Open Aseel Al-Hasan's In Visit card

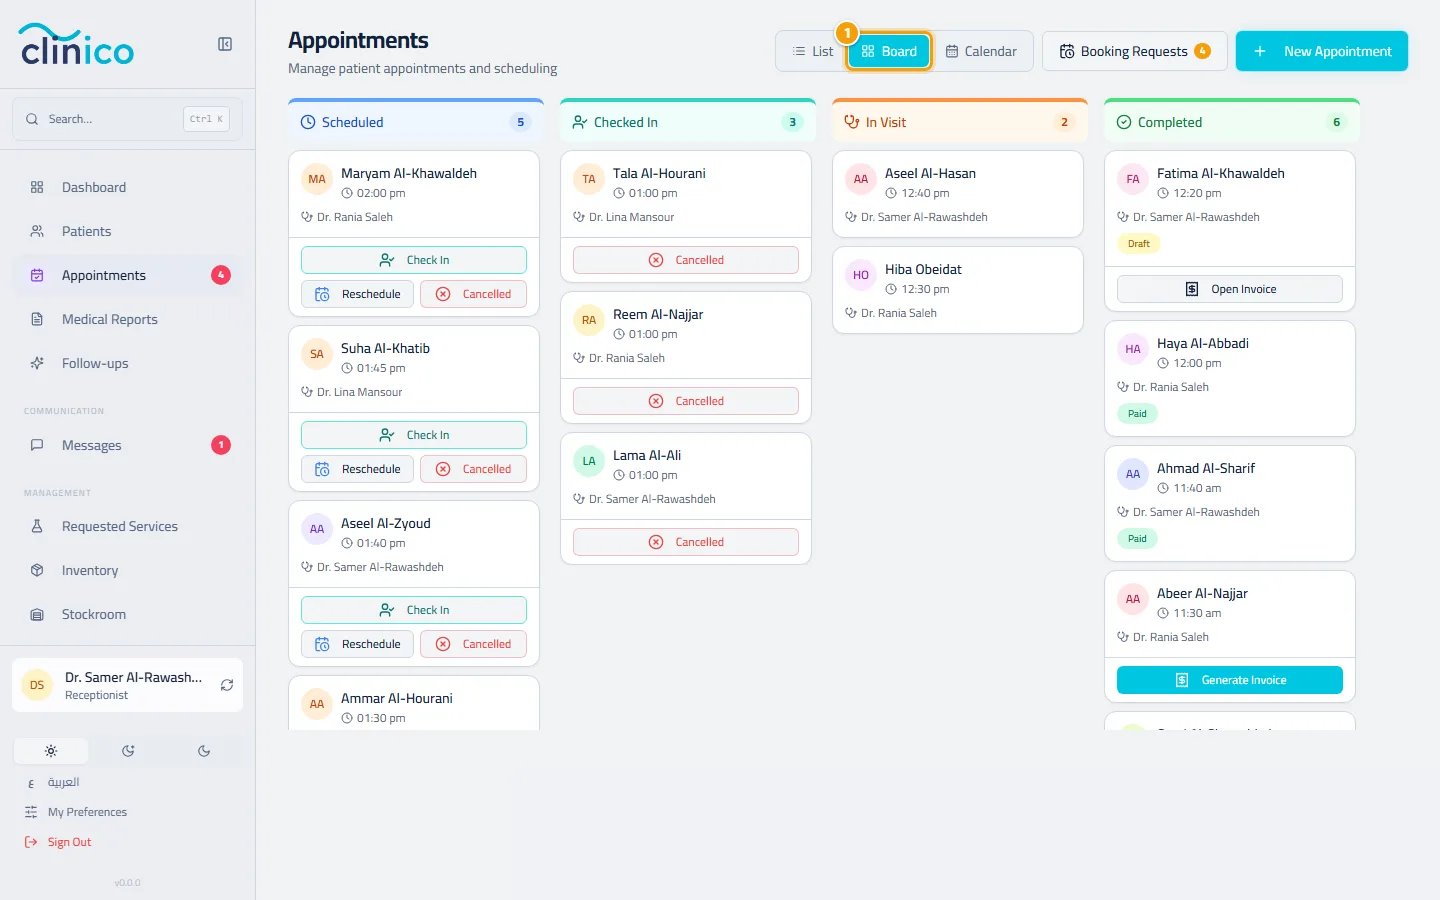[x=958, y=194]
